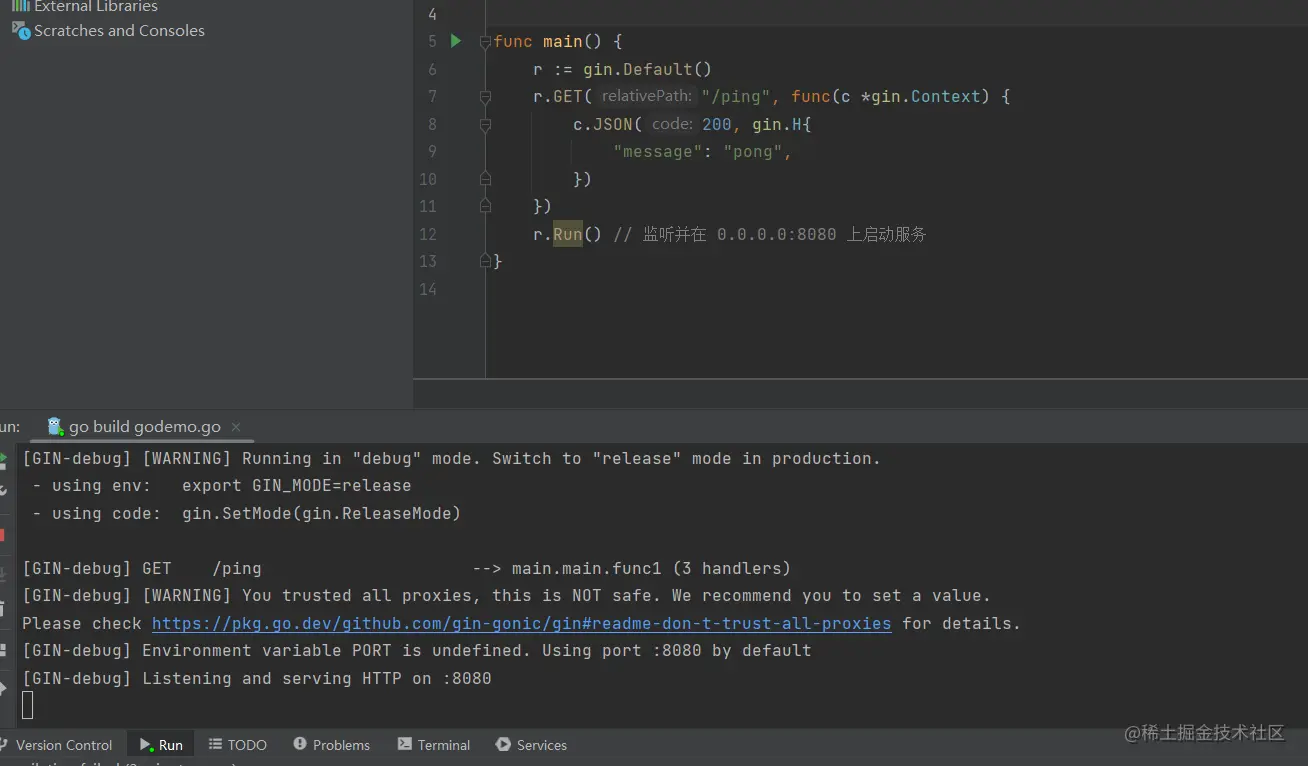Toggle the fold end marker on line 11
Viewport: 1308px width, 766px height.
point(485,206)
